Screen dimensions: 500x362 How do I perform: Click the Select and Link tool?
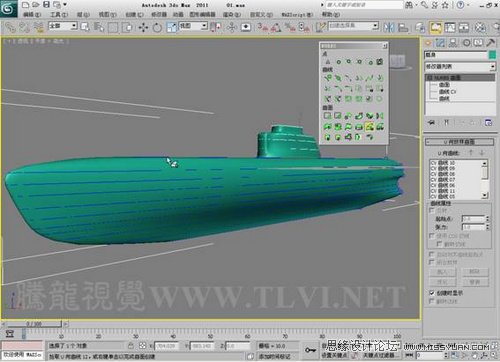(10, 27)
